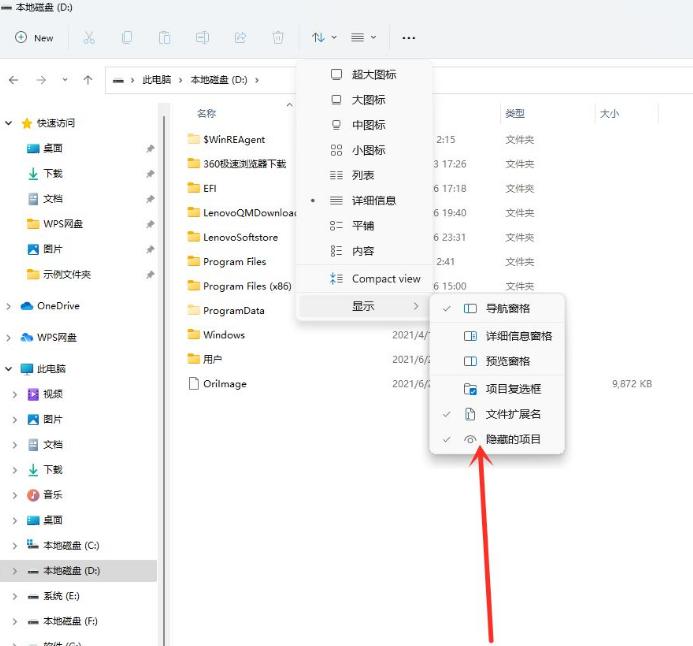The width and height of the screenshot is (693, 646).
Task: Go forward with the right arrow
Action: (x=41, y=80)
